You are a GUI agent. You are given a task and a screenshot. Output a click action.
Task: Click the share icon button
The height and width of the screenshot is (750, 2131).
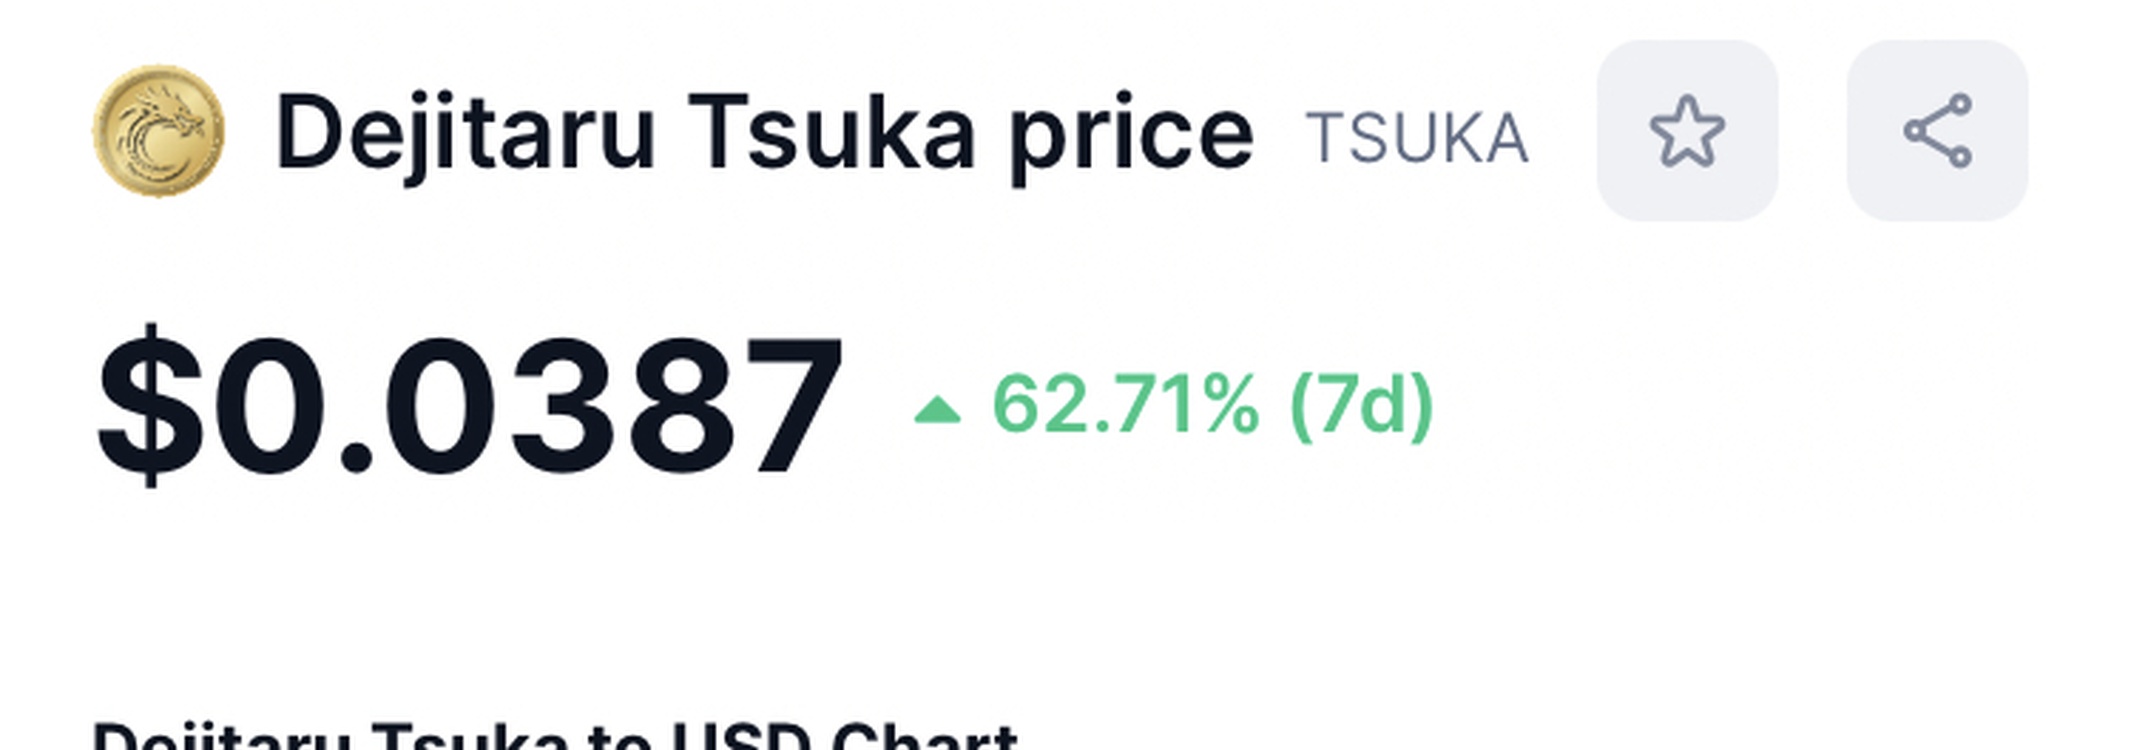click(1937, 131)
